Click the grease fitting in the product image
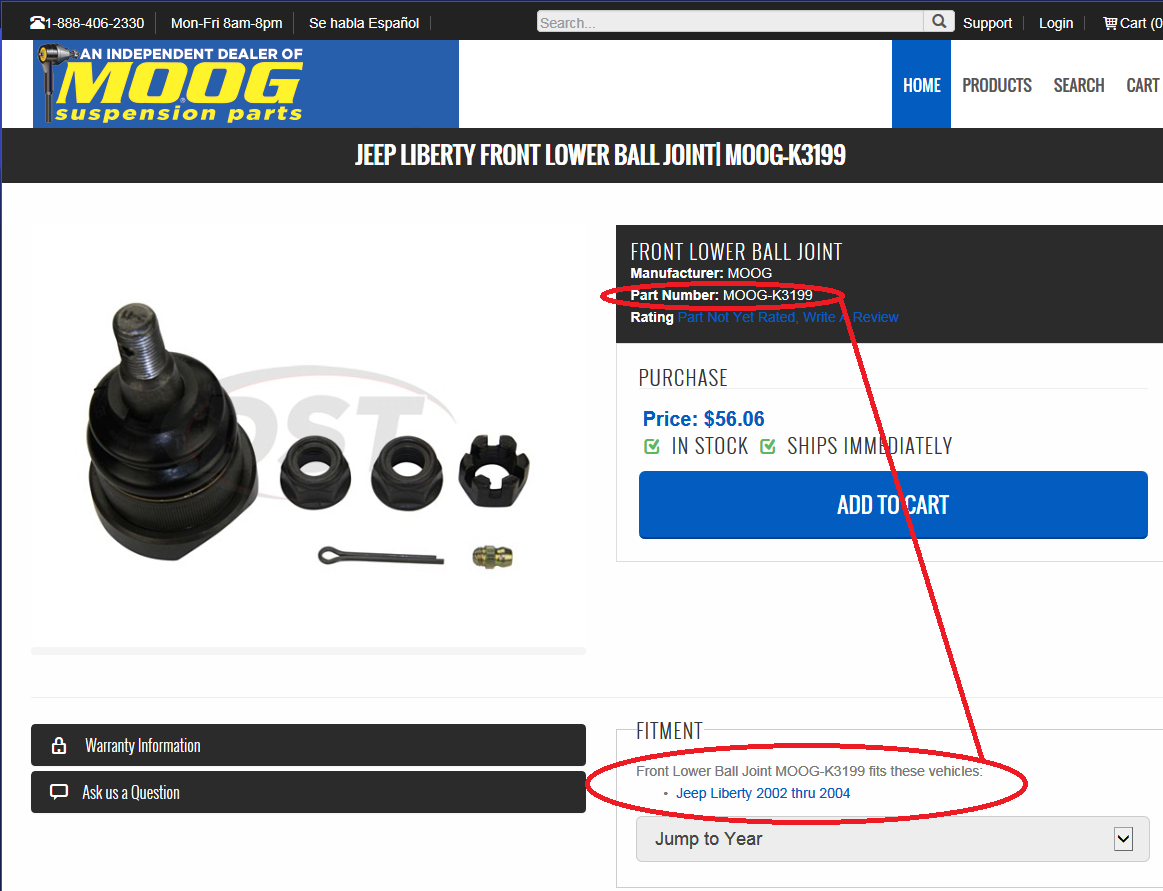1163x891 pixels. 492,556
